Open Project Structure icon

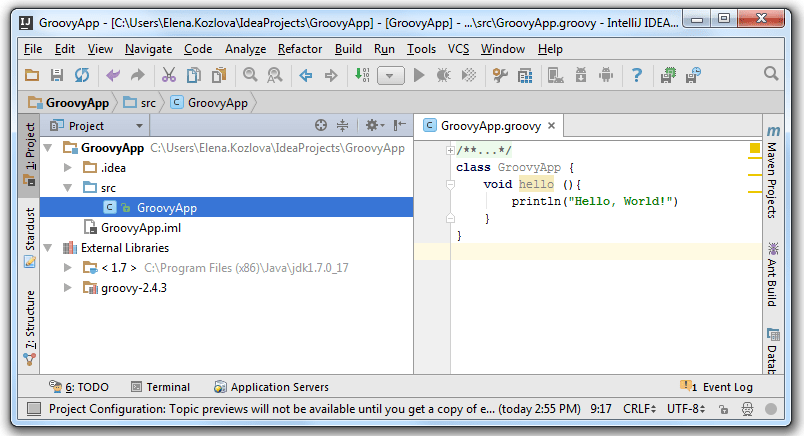click(525, 75)
